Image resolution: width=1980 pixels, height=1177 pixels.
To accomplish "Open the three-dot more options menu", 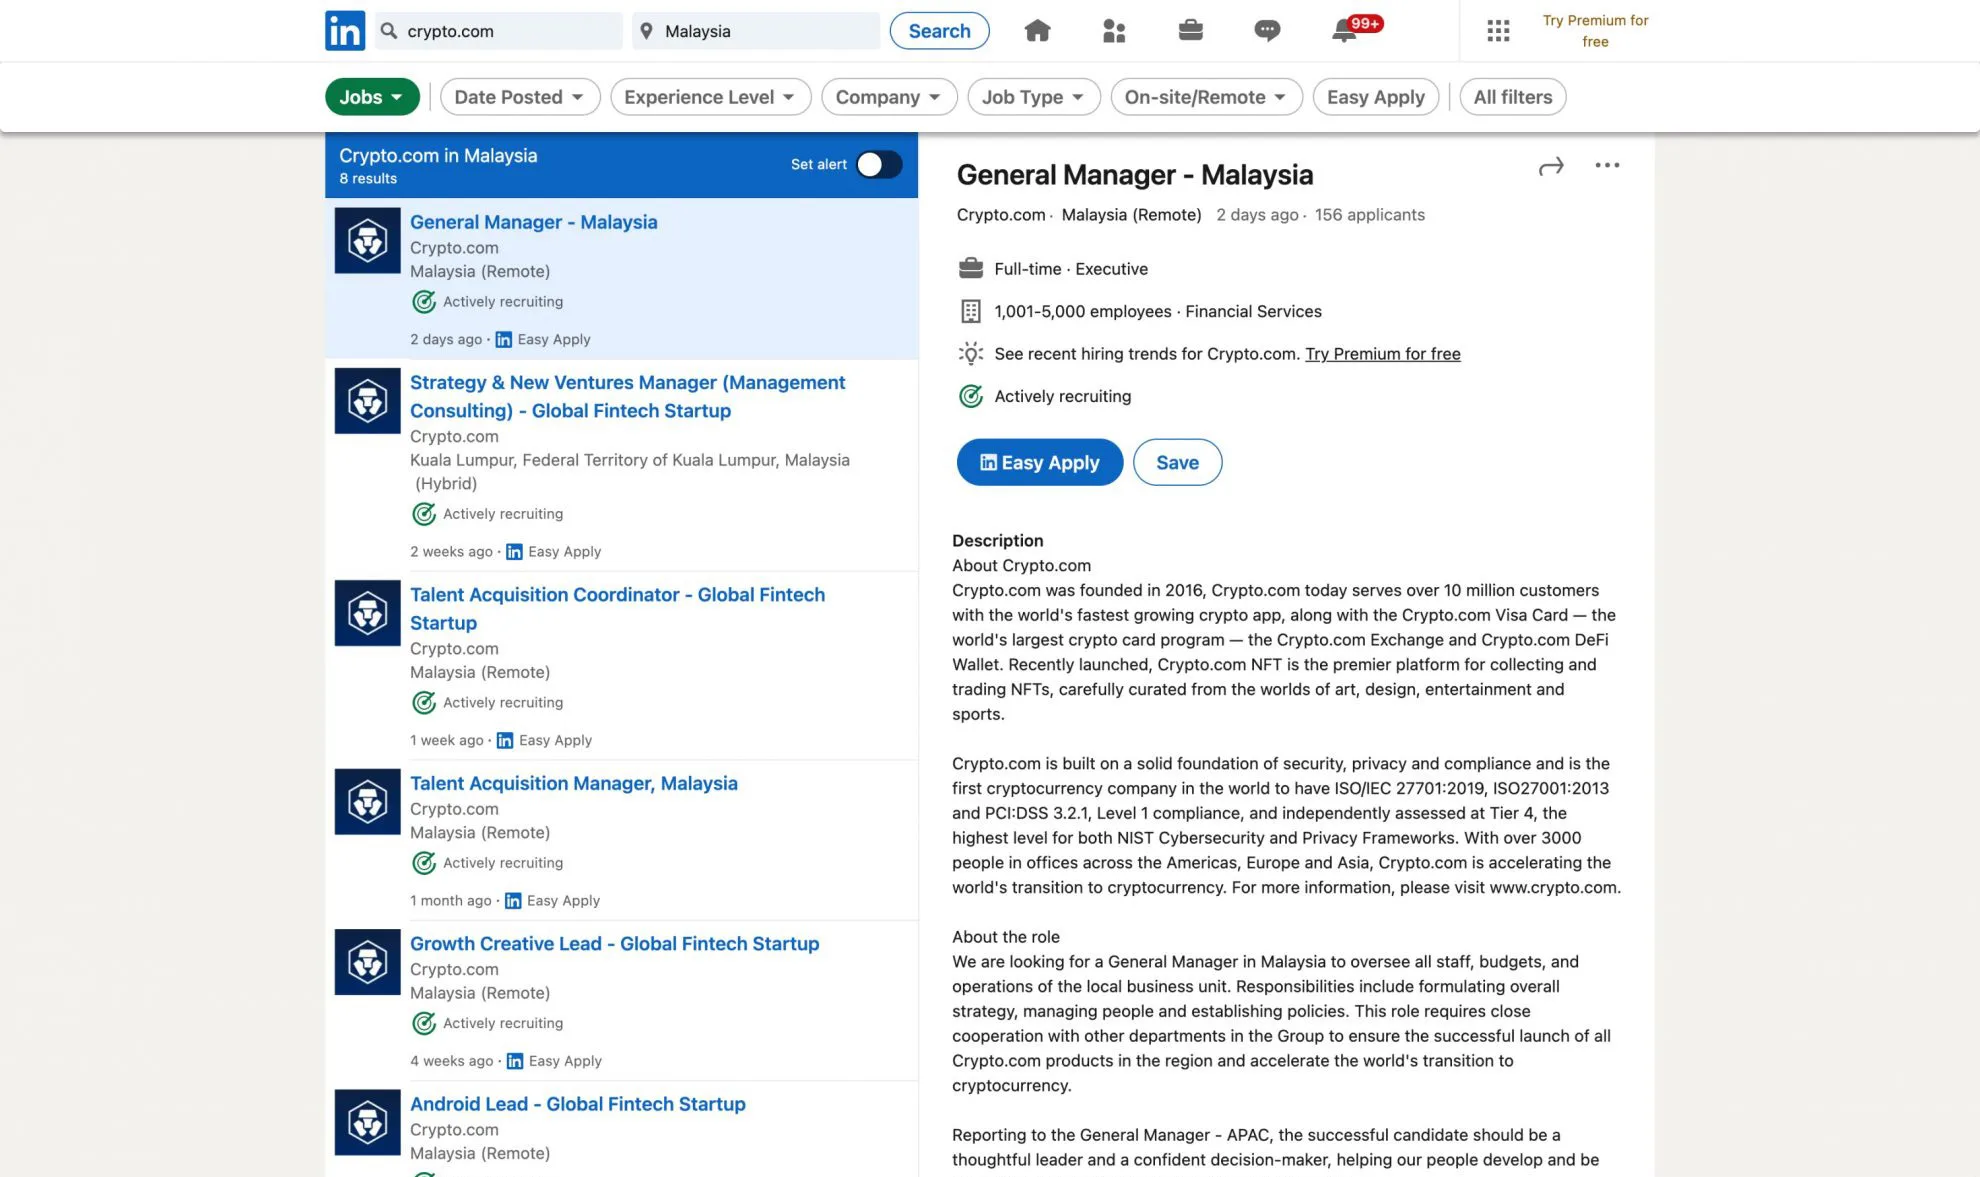I will (x=1607, y=165).
